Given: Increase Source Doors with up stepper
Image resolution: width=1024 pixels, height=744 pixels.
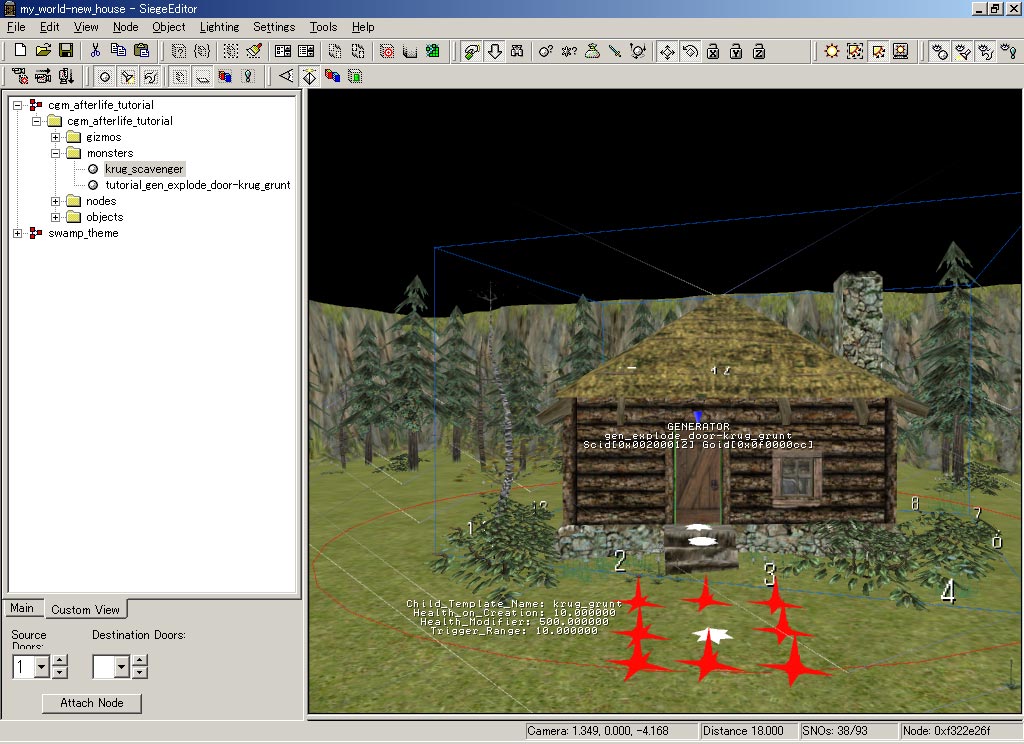Looking at the screenshot, I should [60, 661].
